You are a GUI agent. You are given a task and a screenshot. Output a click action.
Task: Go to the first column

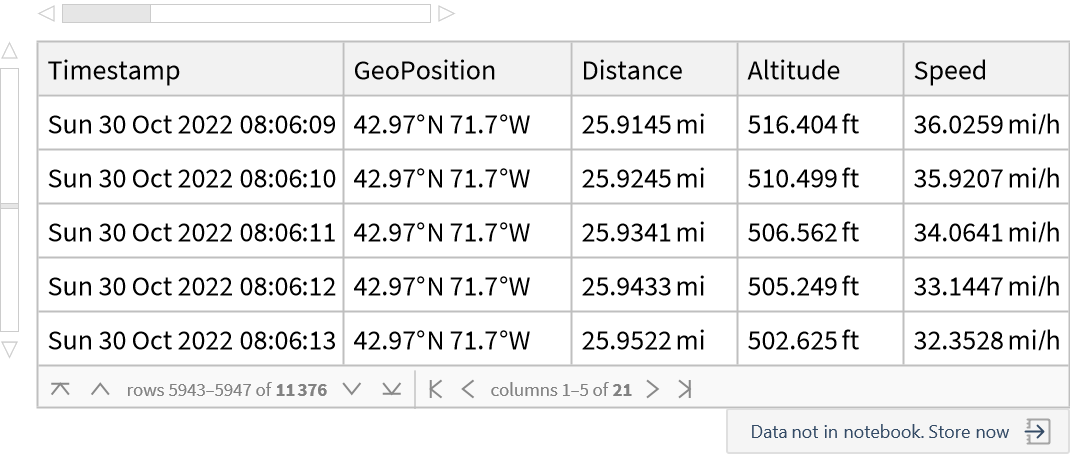435,390
